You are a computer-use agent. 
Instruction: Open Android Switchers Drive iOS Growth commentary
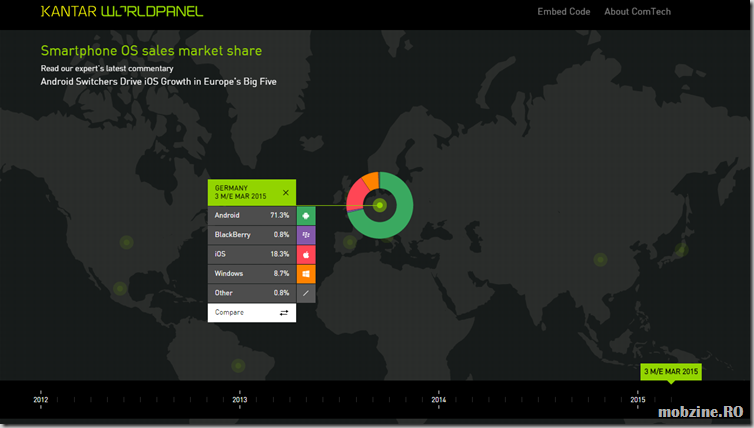point(158,81)
